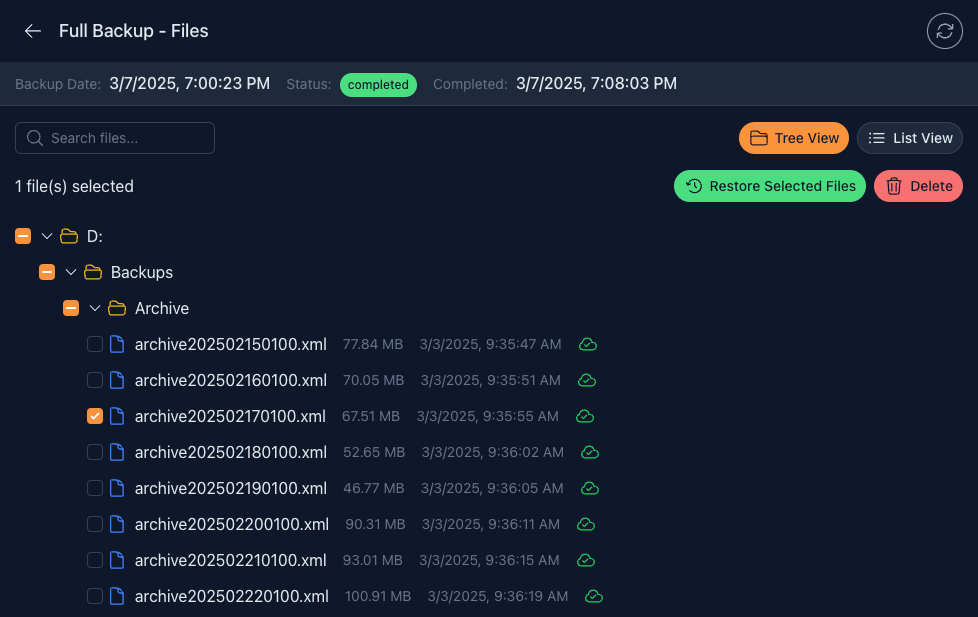Screen dimensions: 978x617
Task: Select file name archive202502180100.xml
Action: [231, 452]
